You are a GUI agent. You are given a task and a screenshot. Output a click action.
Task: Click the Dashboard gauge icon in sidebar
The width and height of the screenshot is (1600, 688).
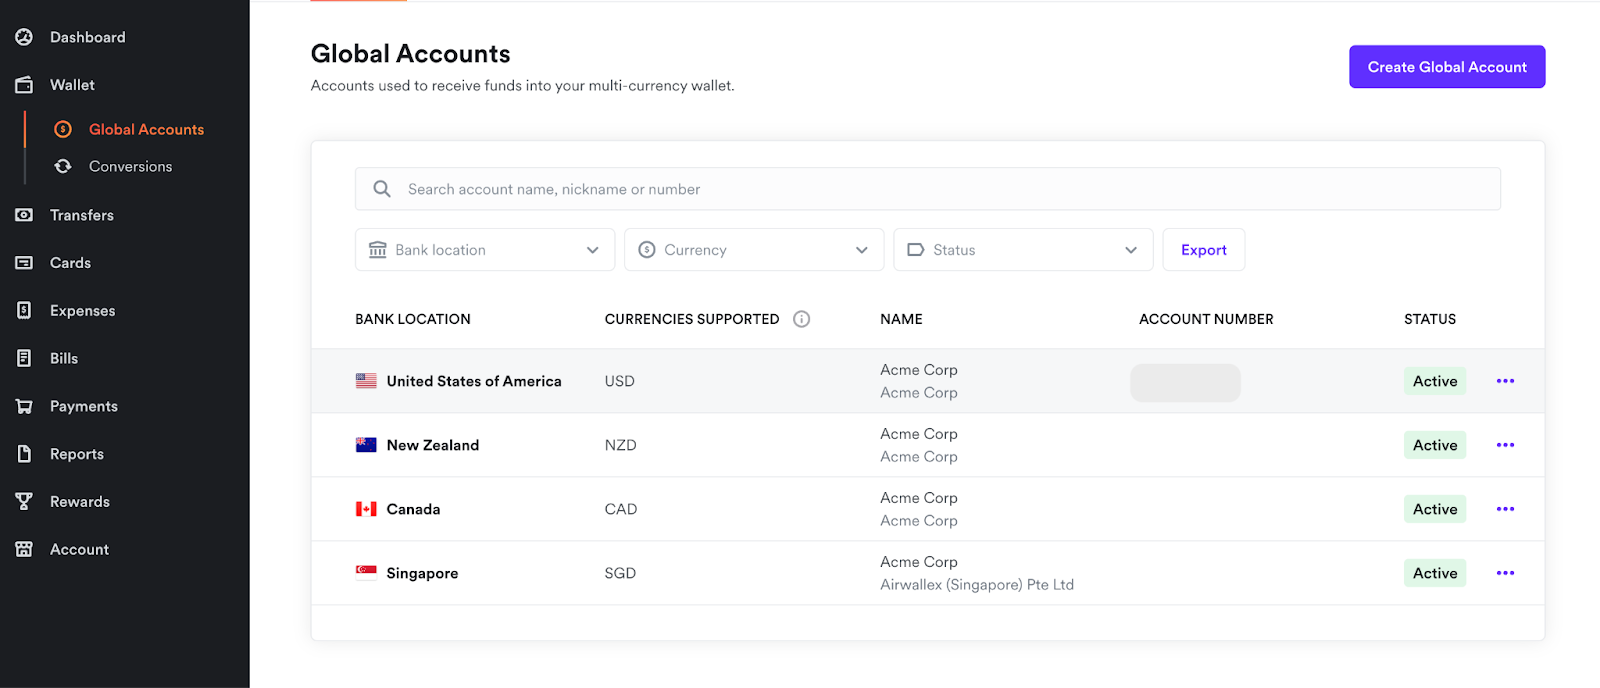pos(24,37)
